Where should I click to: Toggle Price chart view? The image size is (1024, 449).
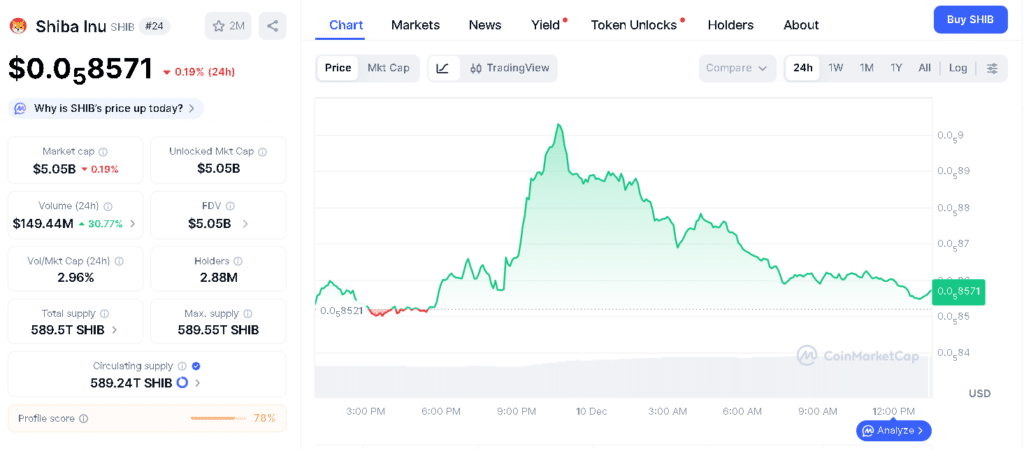point(338,68)
